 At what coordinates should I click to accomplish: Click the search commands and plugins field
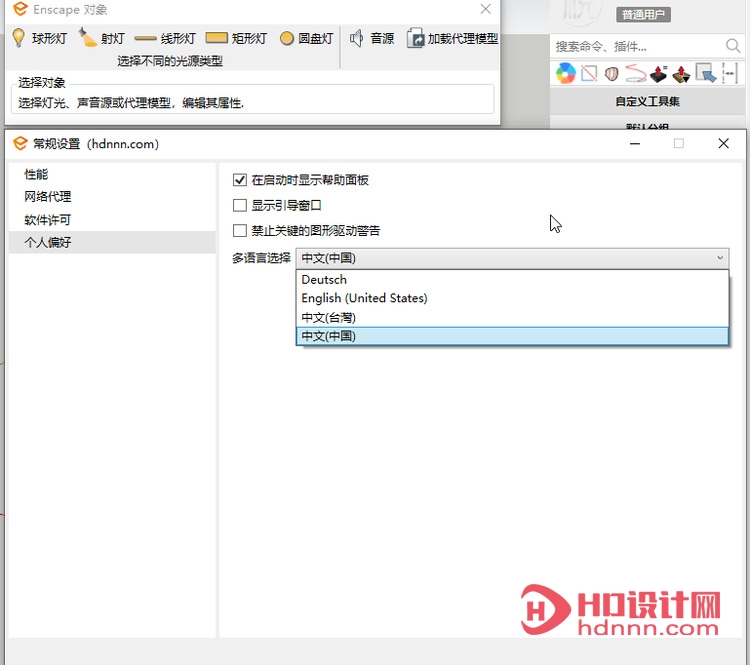tap(637, 46)
